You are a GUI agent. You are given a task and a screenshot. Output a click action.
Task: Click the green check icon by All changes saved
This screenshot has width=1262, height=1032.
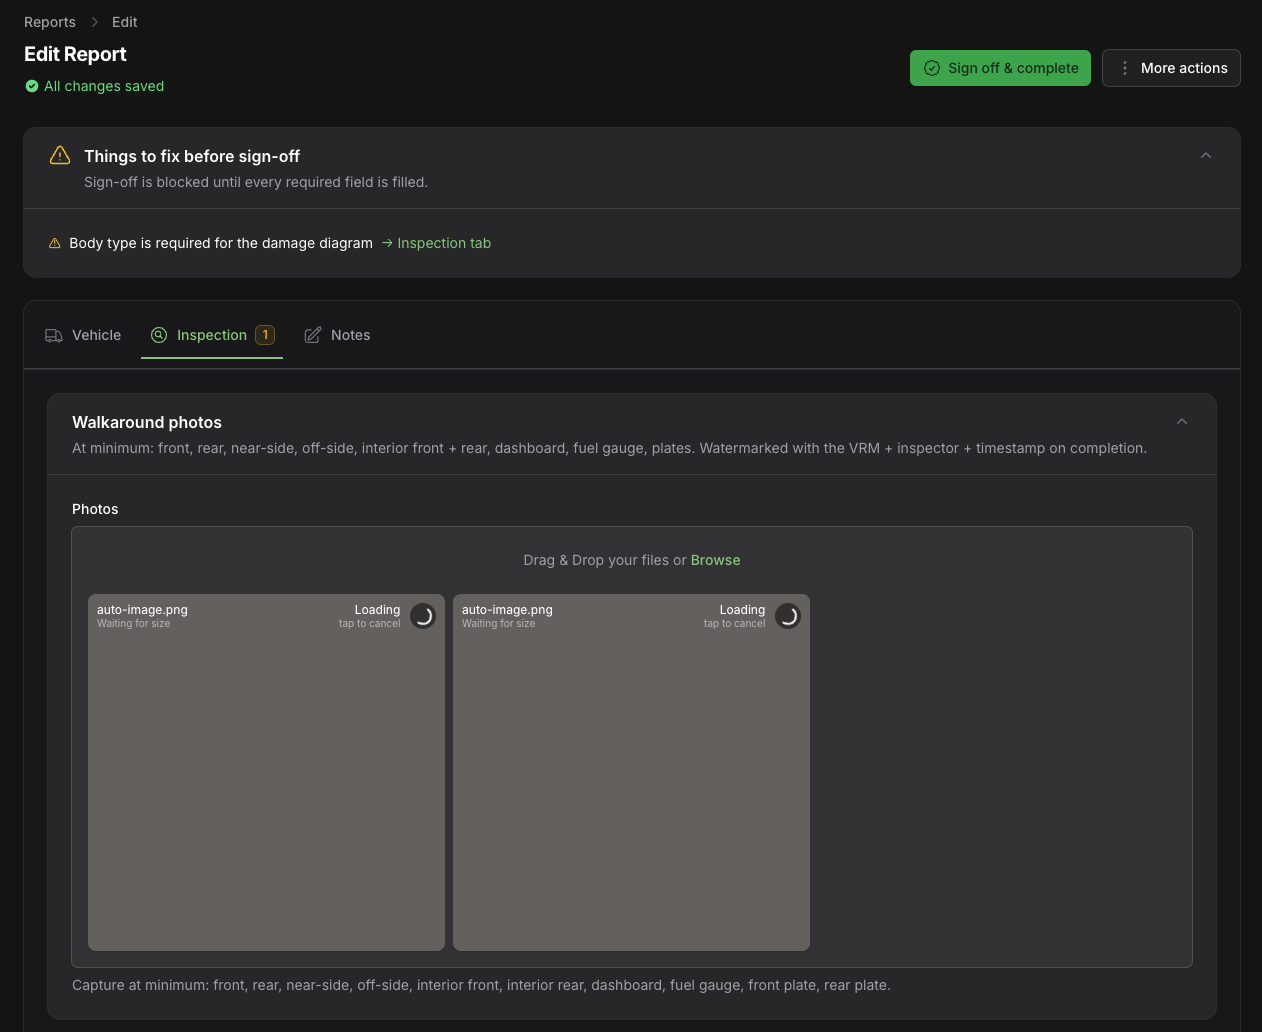(32, 86)
